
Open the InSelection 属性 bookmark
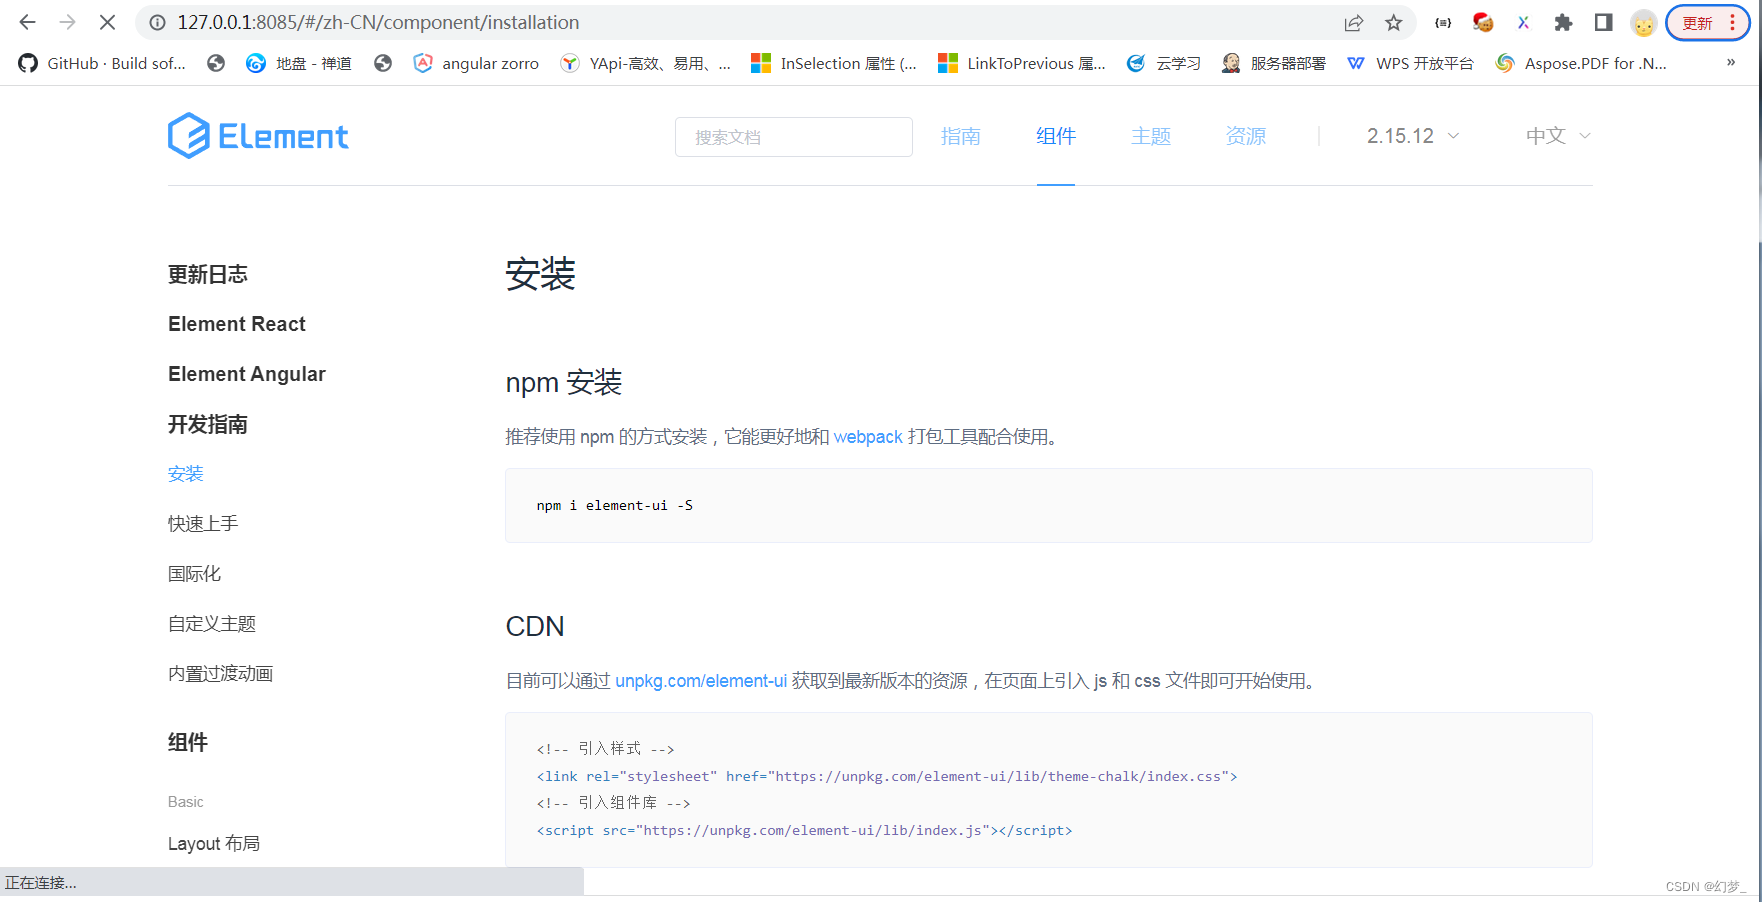[x=834, y=63]
